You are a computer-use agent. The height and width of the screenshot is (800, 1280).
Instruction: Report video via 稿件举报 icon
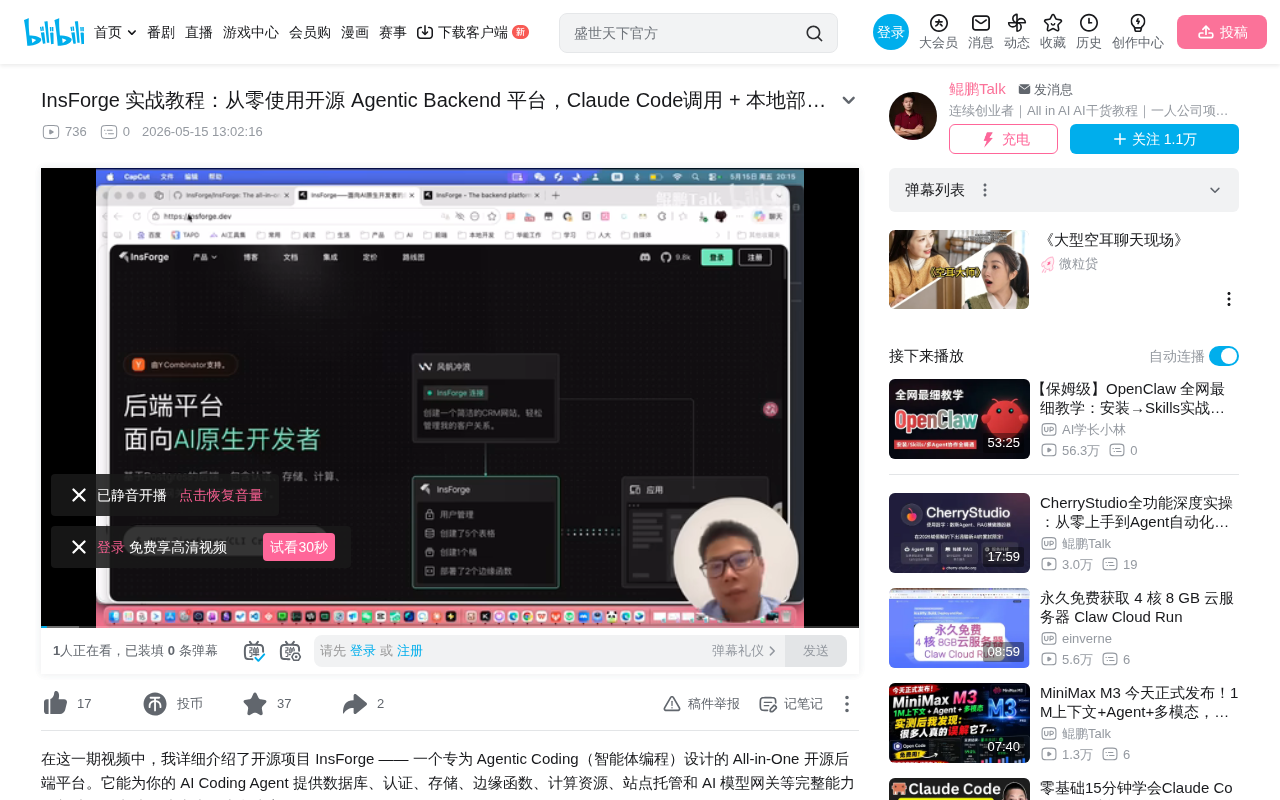click(x=672, y=704)
